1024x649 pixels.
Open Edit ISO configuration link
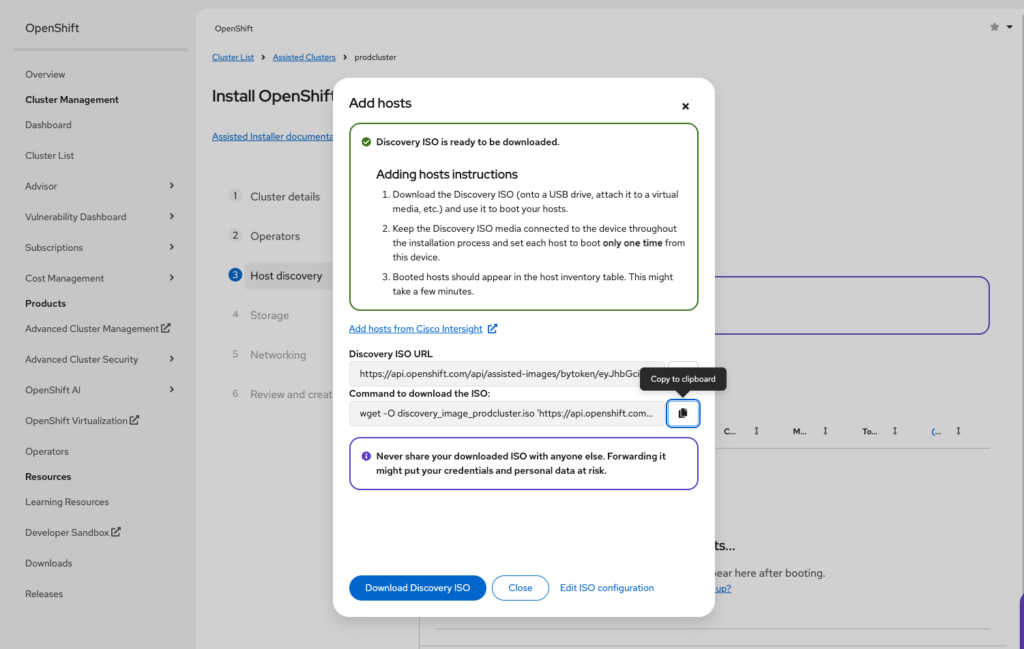(606, 588)
